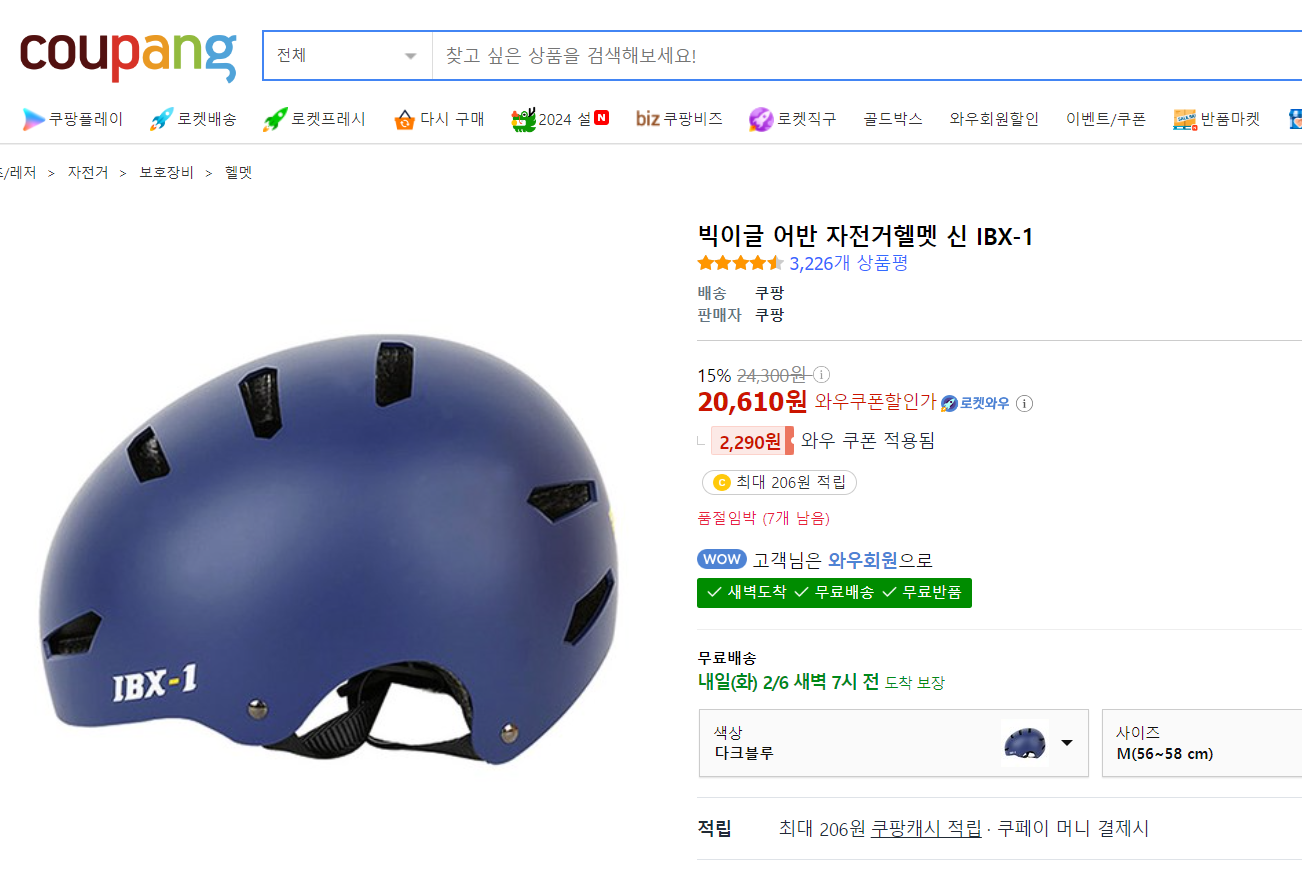Open the 골드박스 menu item

893,119
